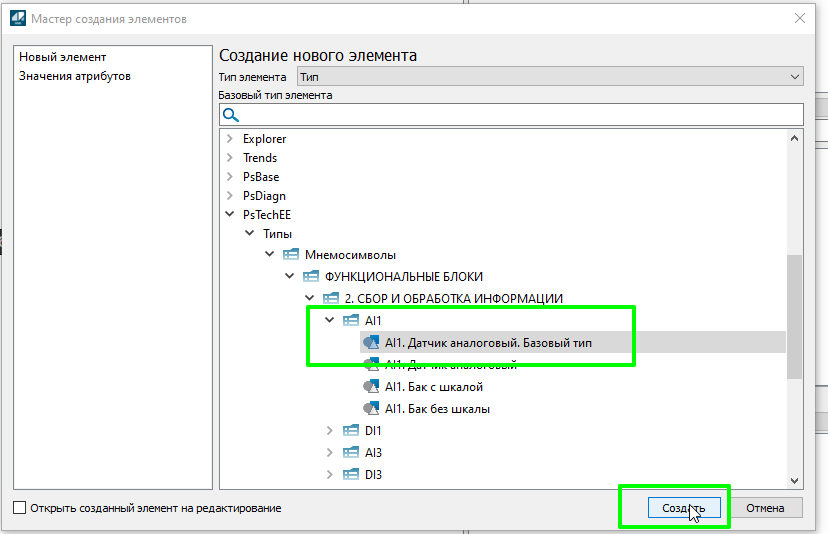Screen dimensions: 828x534
Task: Expand the AI3 tree node
Action: (330, 453)
